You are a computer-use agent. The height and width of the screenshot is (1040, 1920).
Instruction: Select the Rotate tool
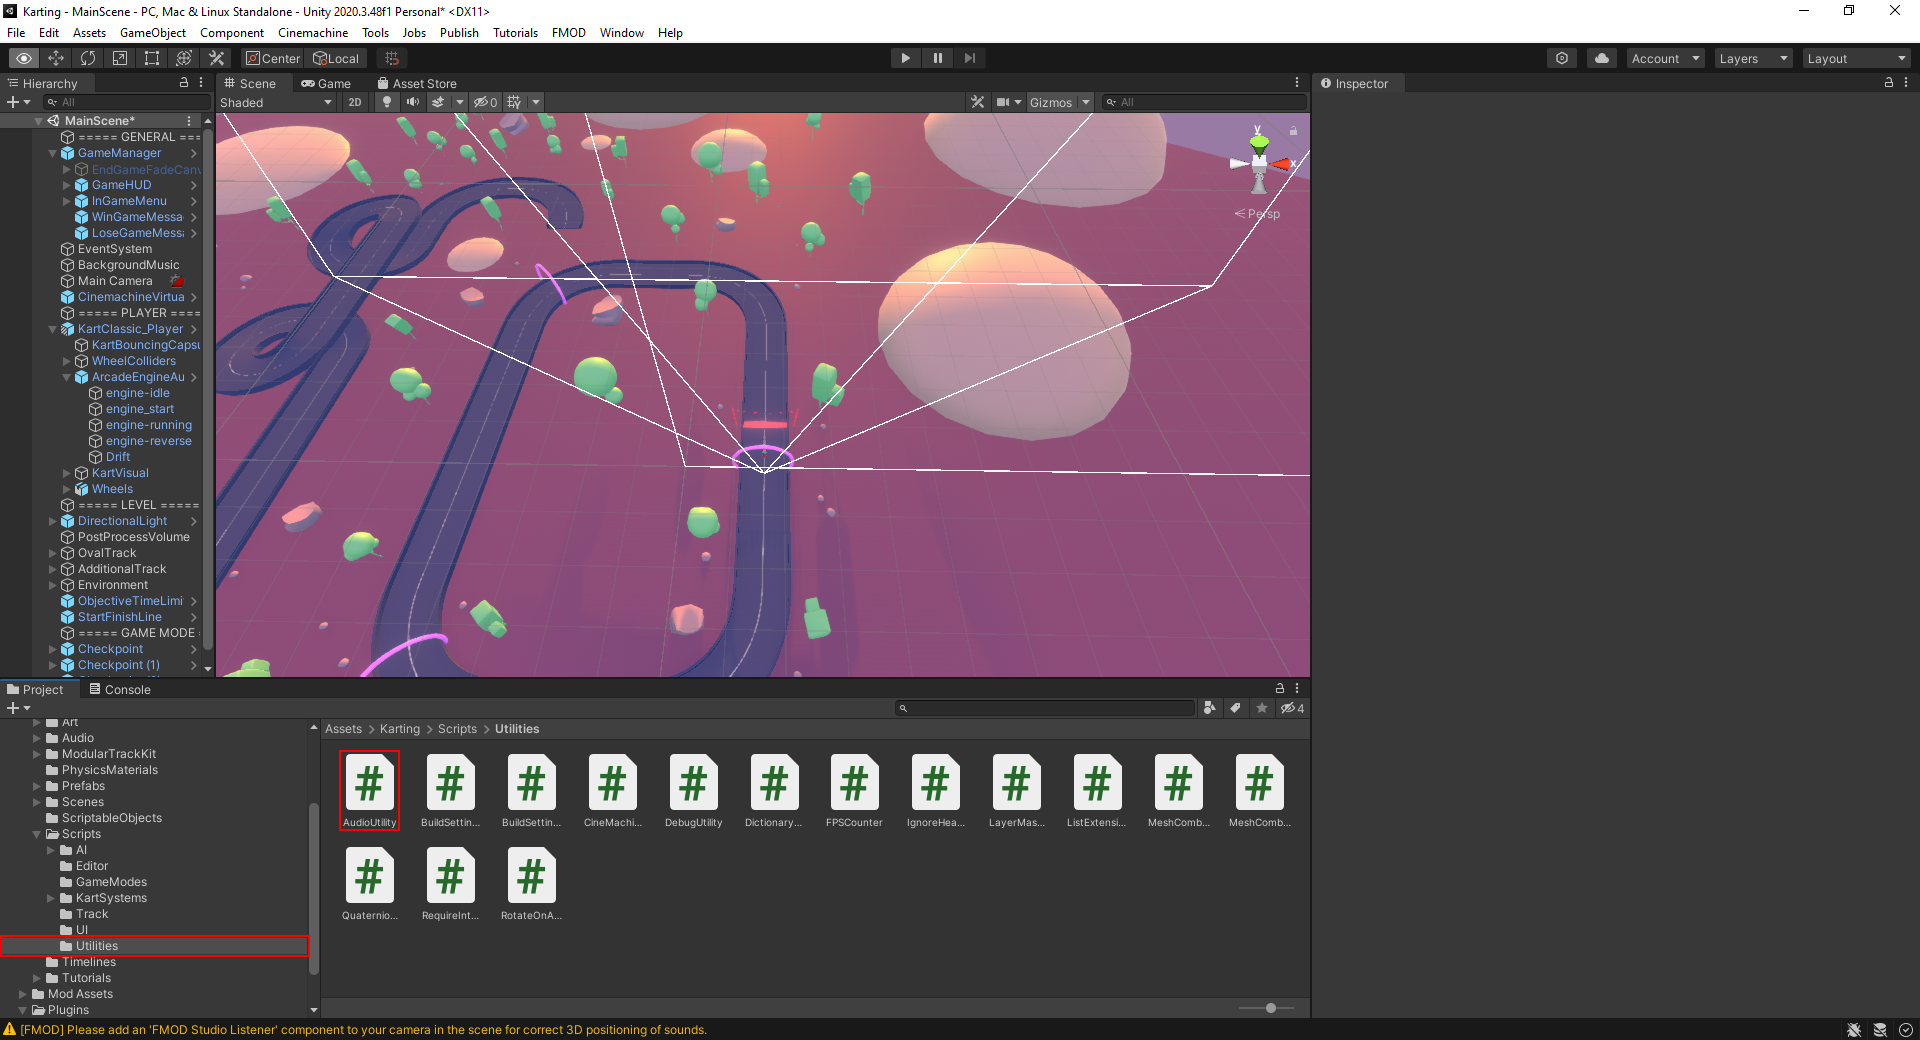click(x=88, y=58)
